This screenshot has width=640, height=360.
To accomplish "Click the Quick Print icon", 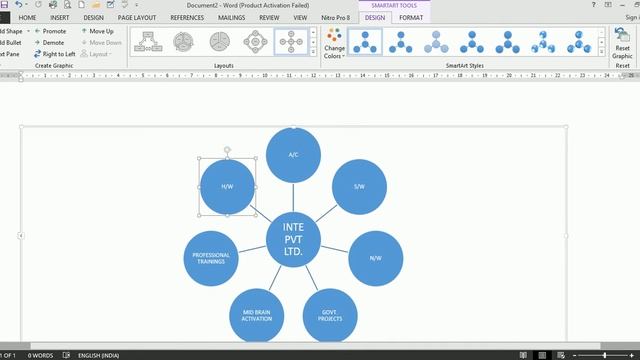I will pos(53,5).
